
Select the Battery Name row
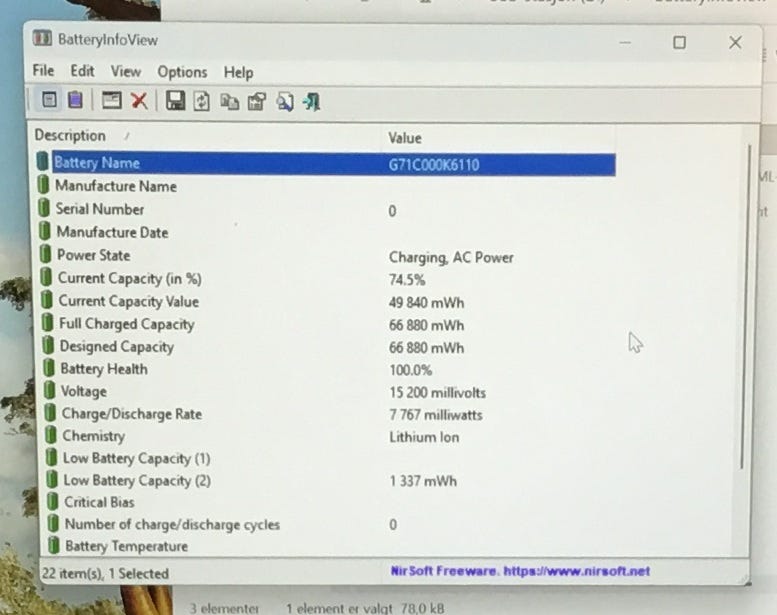tap(326, 164)
